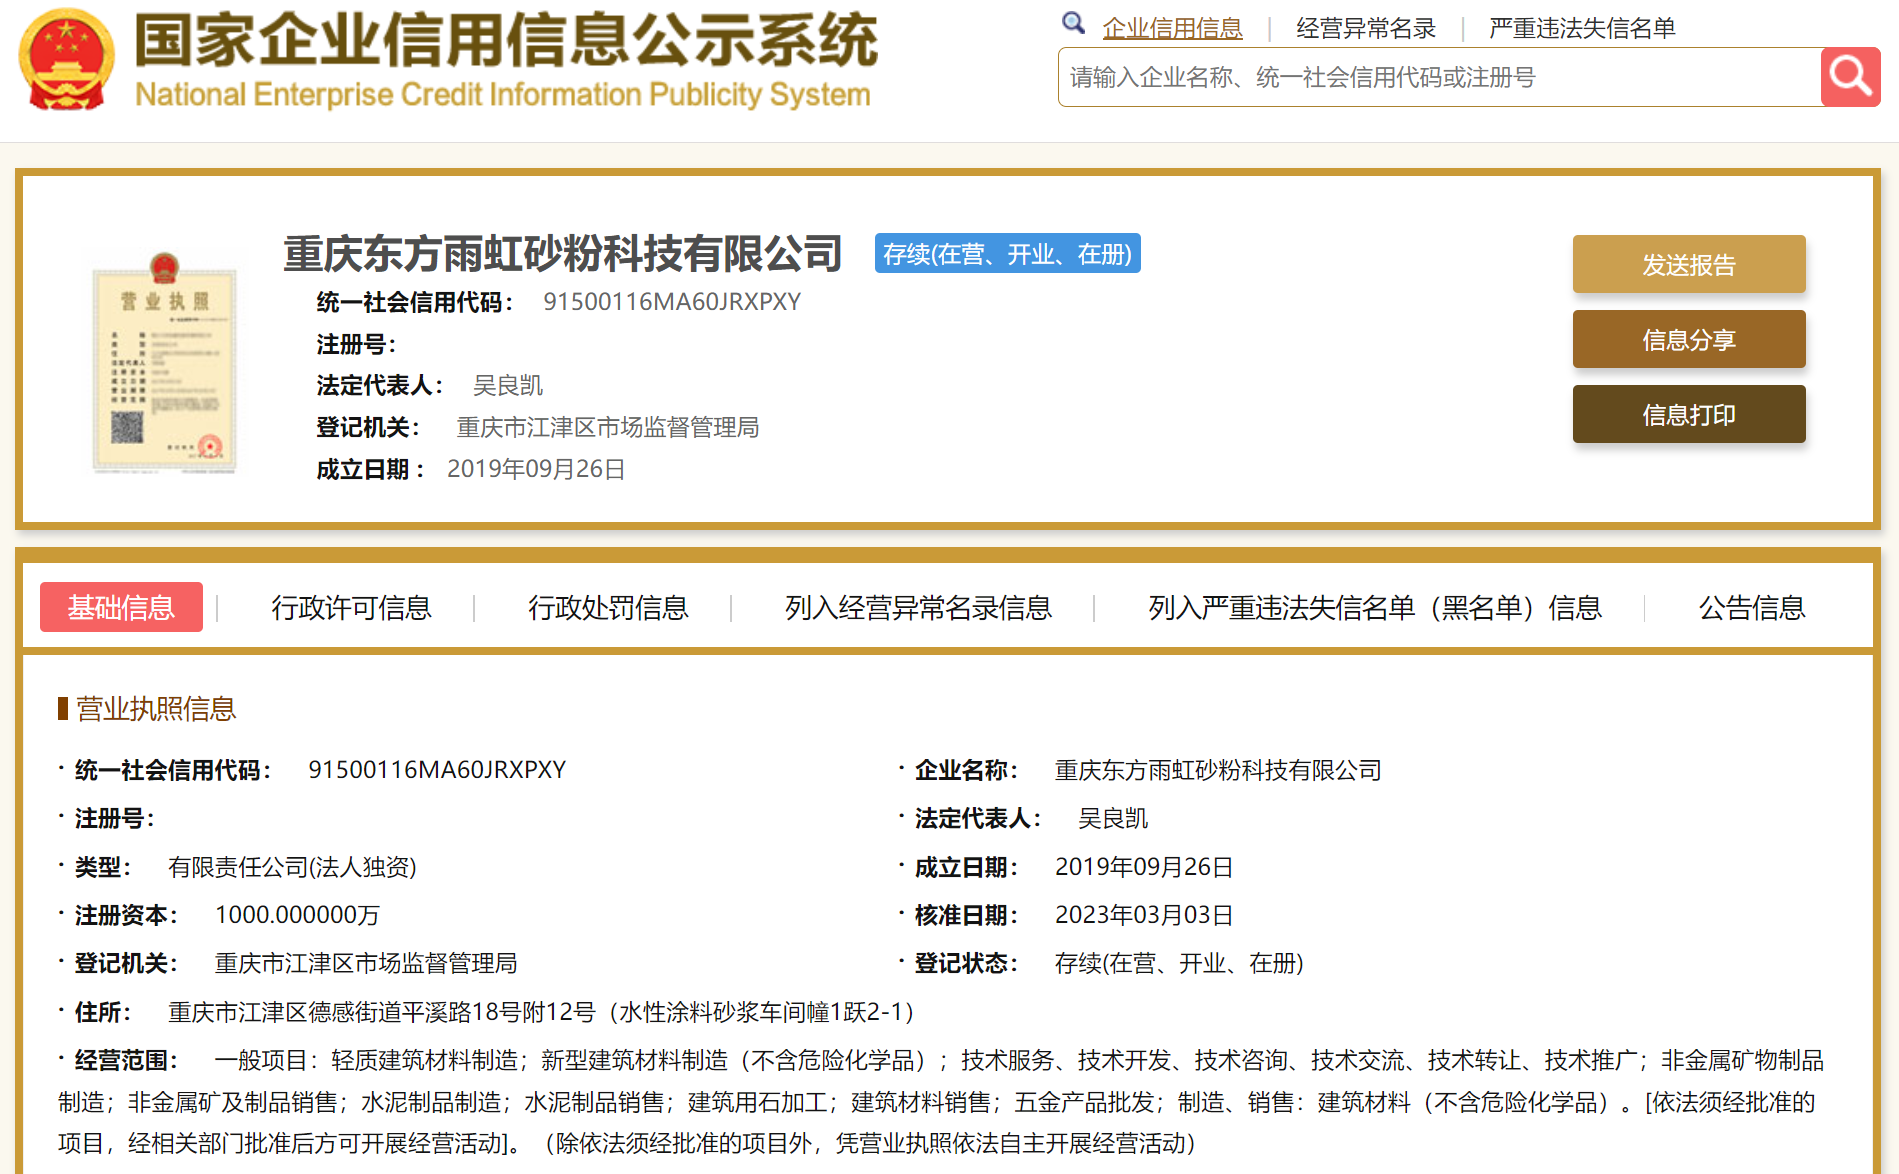Image resolution: width=1899 pixels, height=1174 pixels.
Task: Click the header legal representative name 吴良凯
Action: click(508, 385)
